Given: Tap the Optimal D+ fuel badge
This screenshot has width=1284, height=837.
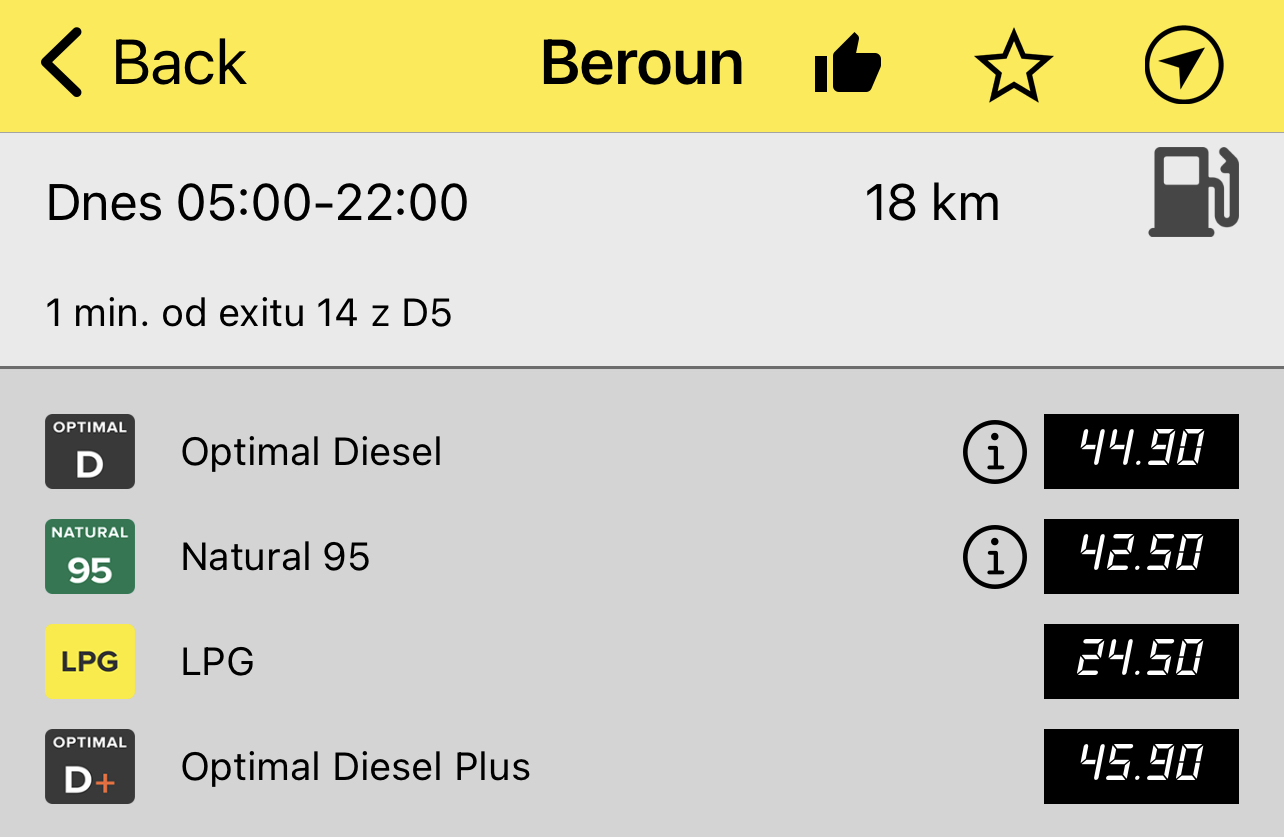Looking at the screenshot, I should click(x=90, y=767).
